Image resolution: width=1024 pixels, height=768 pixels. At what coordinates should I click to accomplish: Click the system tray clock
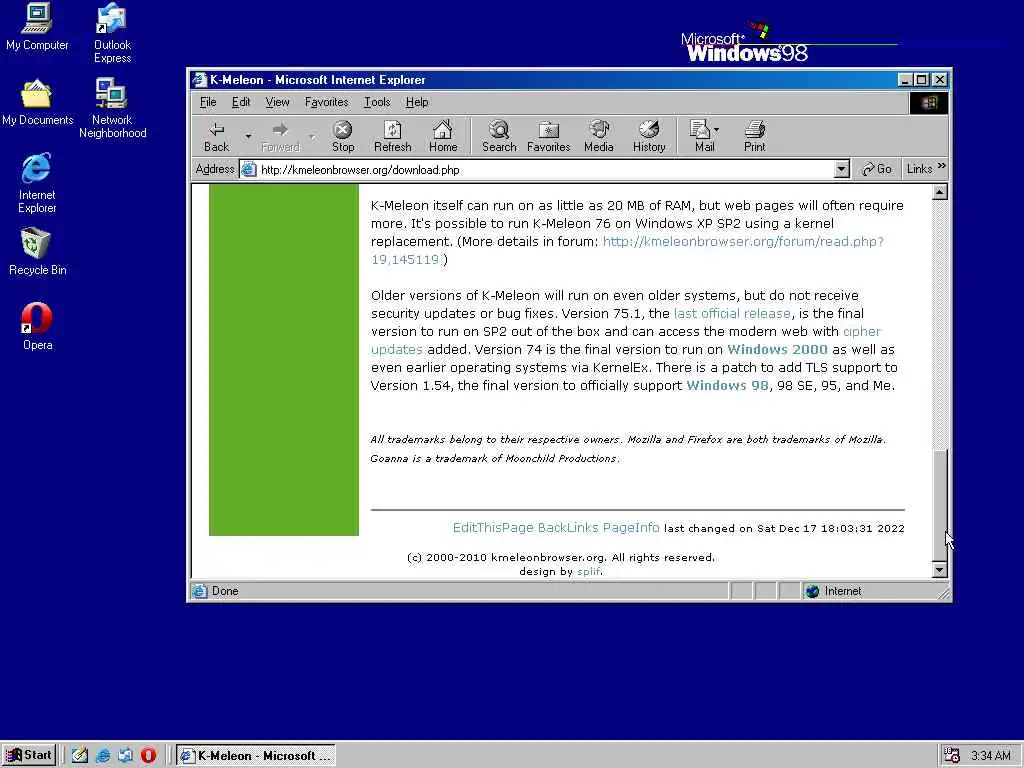click(x=991, y=756)
